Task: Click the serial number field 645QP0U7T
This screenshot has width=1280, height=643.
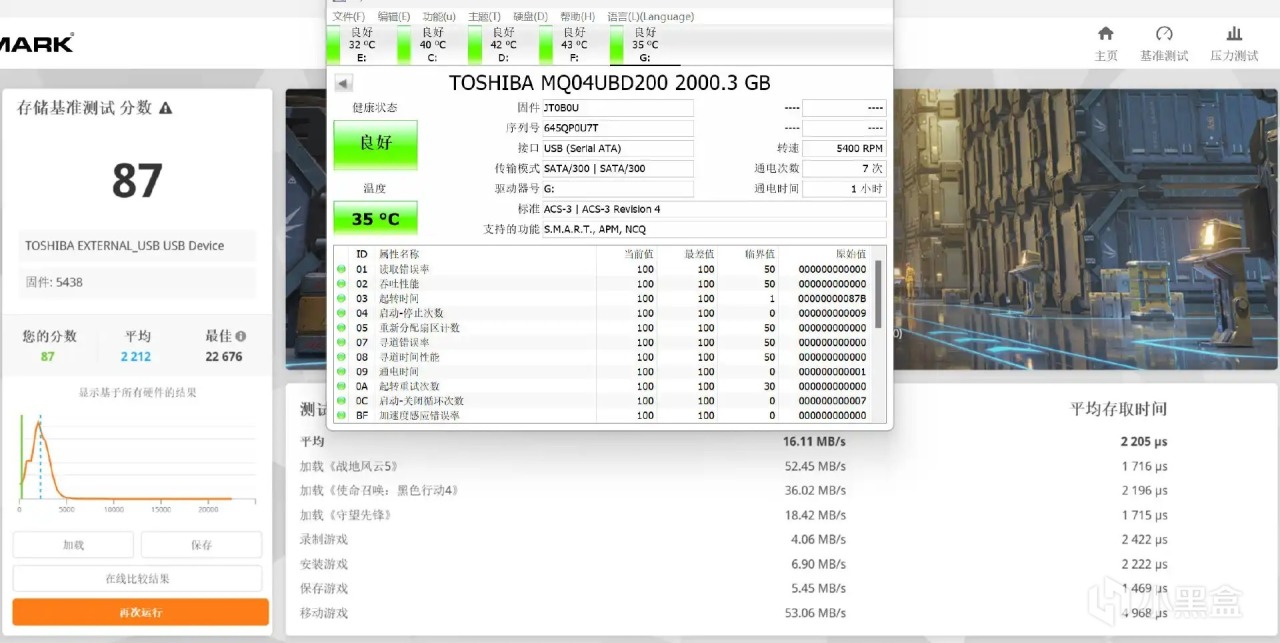Action: (x=617, y=128)
